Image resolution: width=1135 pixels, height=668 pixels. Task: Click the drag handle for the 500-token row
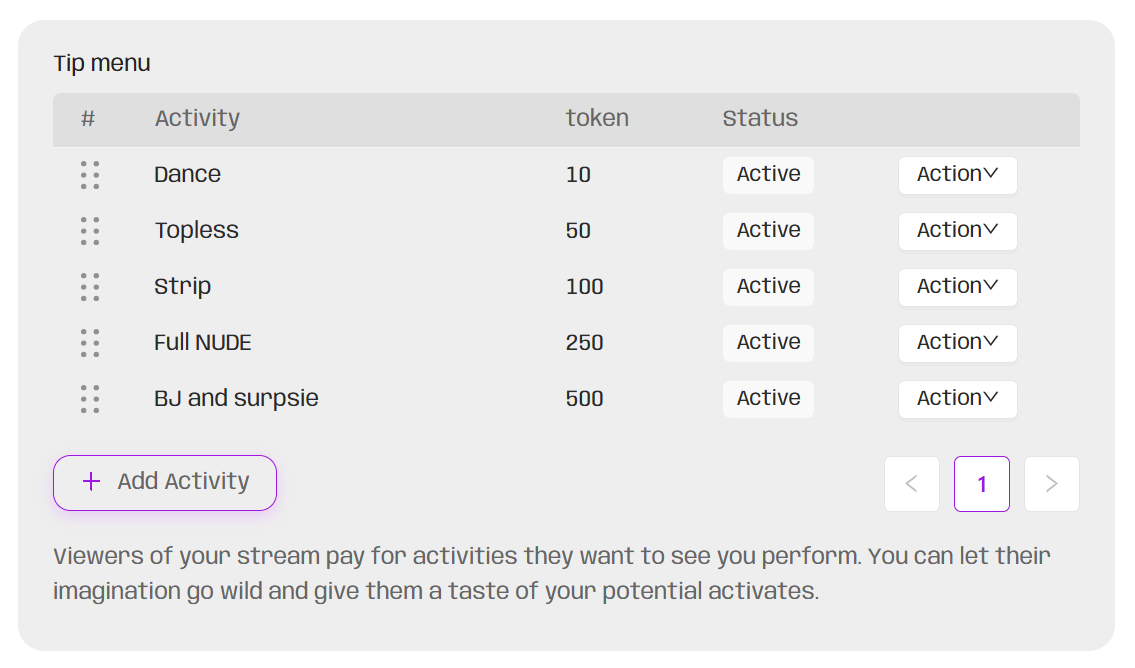point(90,399)
